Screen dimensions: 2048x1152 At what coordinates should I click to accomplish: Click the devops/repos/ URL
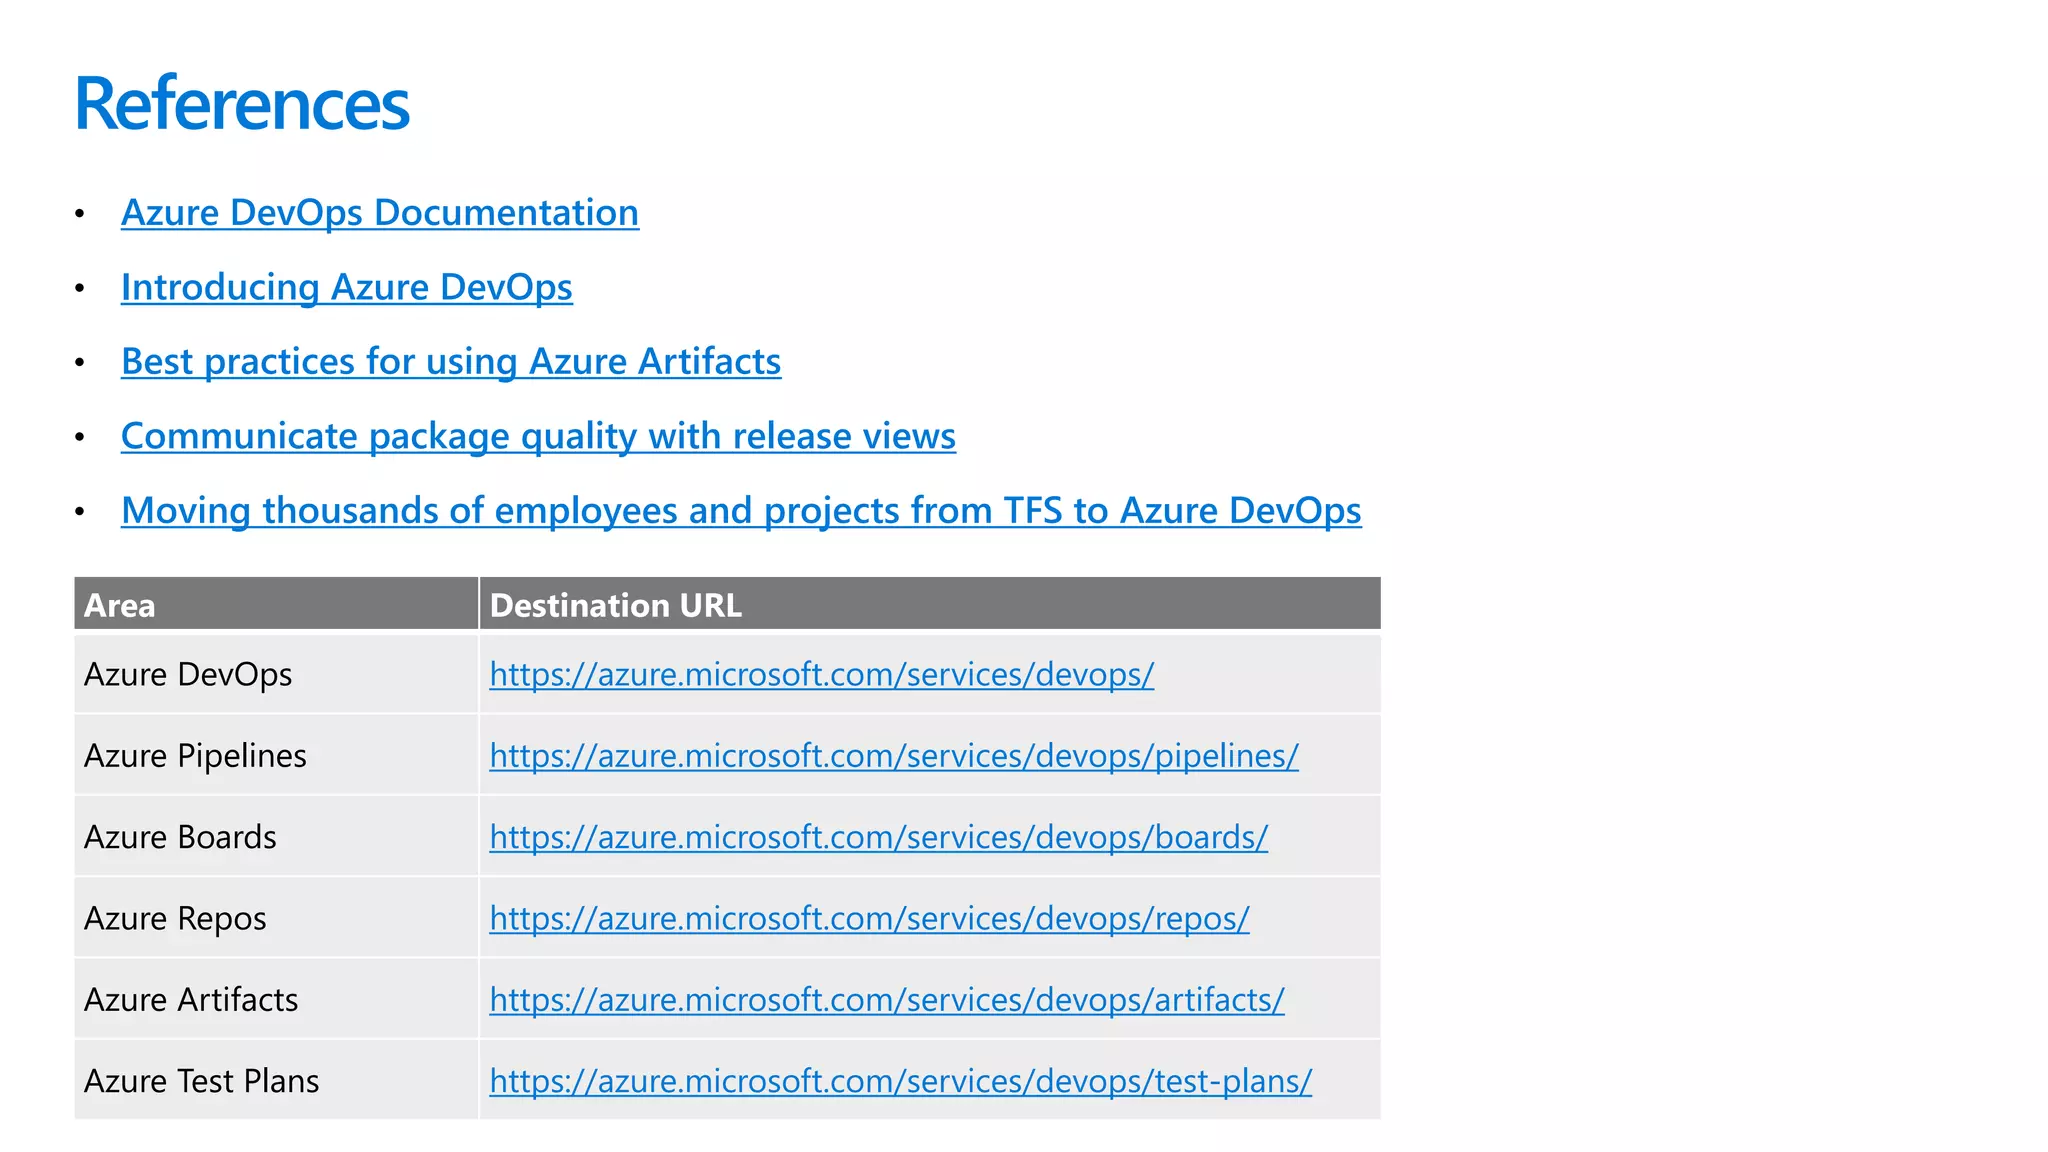tap(869, 919)
